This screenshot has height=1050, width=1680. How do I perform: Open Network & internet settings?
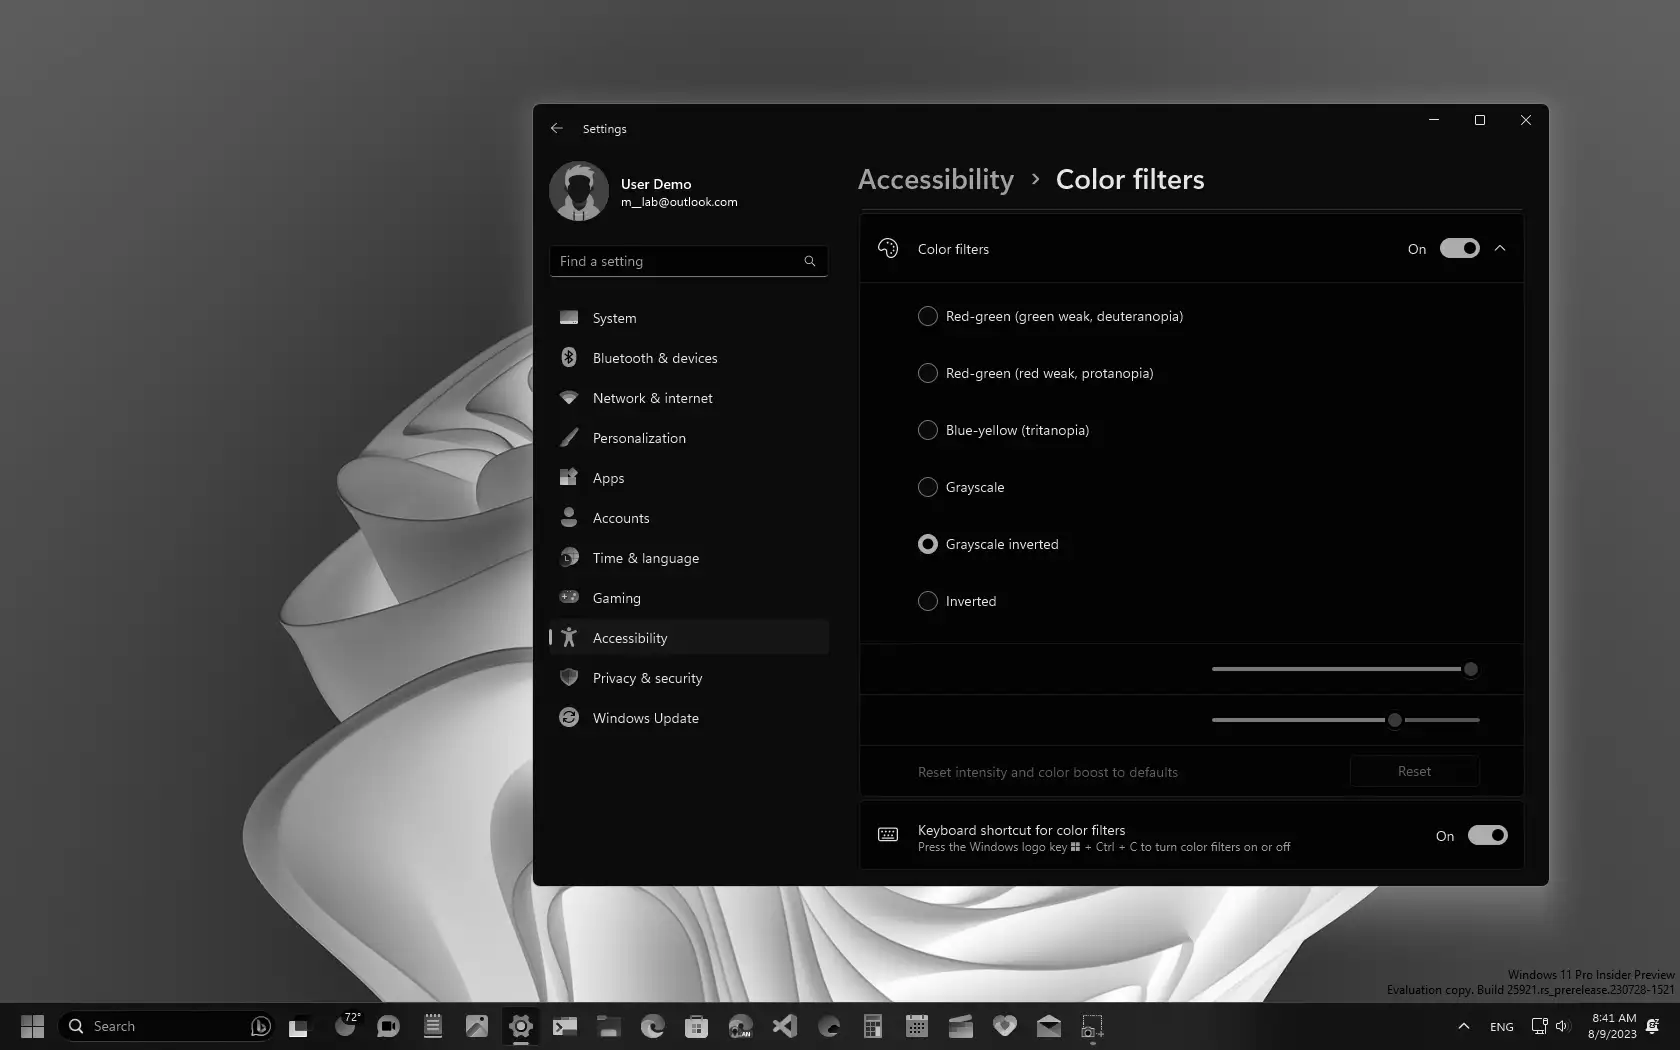(x=652, y=398)
